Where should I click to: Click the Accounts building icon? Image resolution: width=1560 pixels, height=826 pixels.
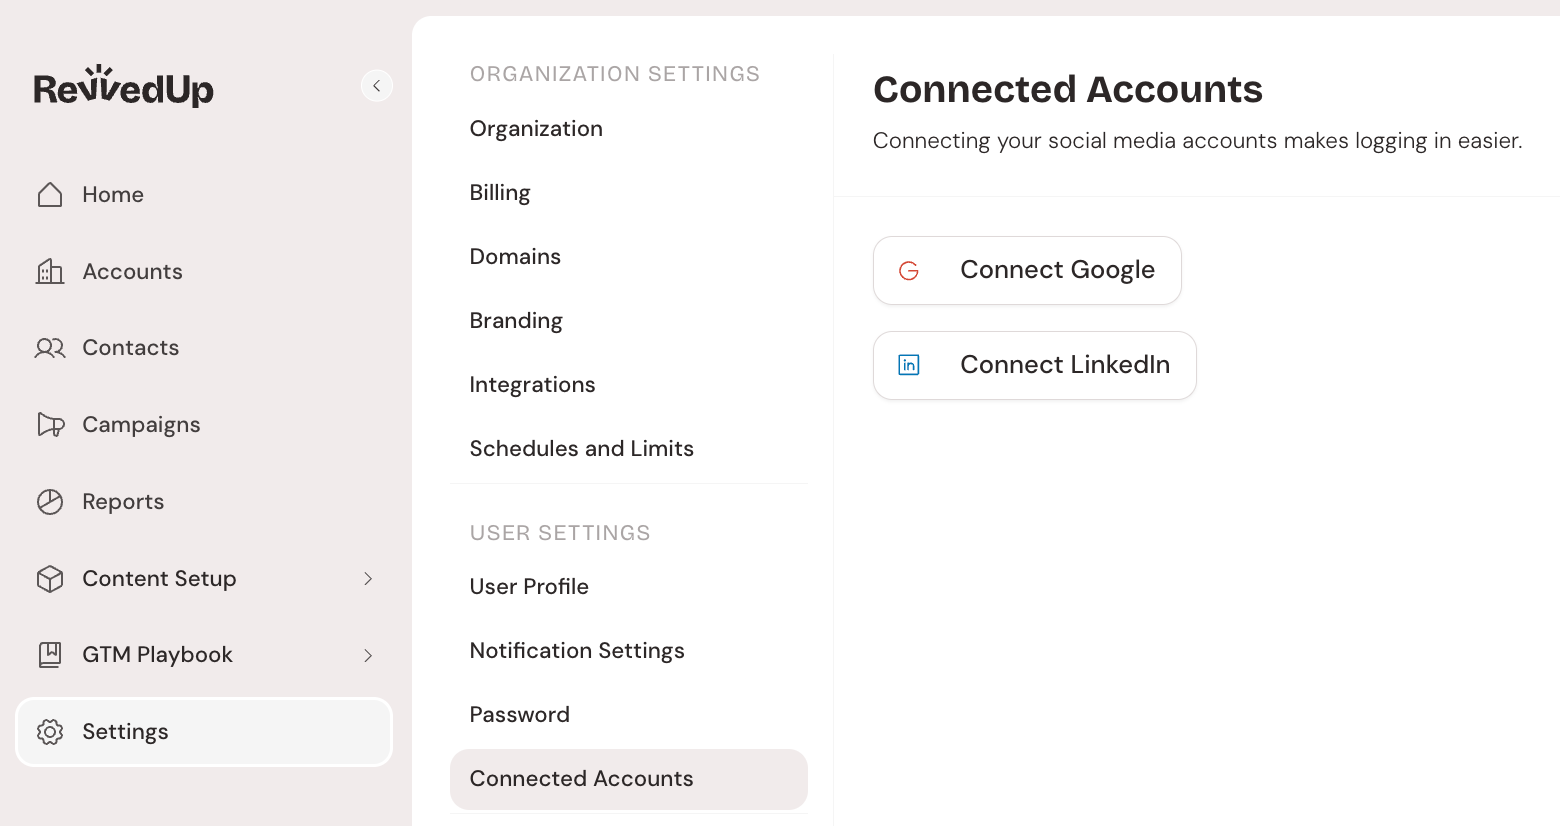[x=50, y=271]
